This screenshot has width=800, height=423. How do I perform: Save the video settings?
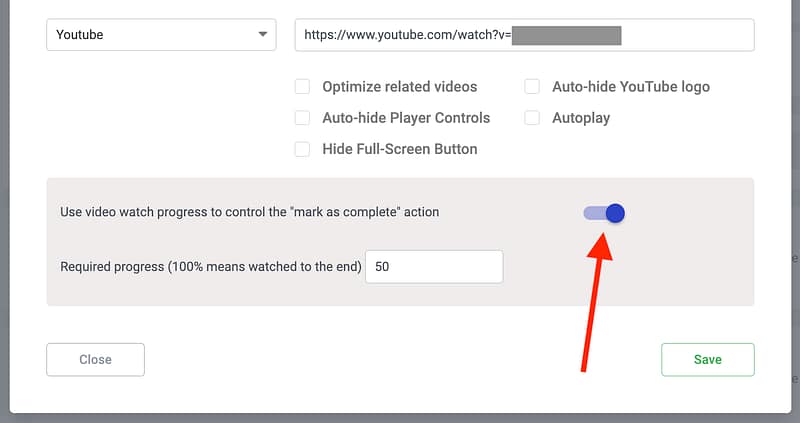pos(707,360)
